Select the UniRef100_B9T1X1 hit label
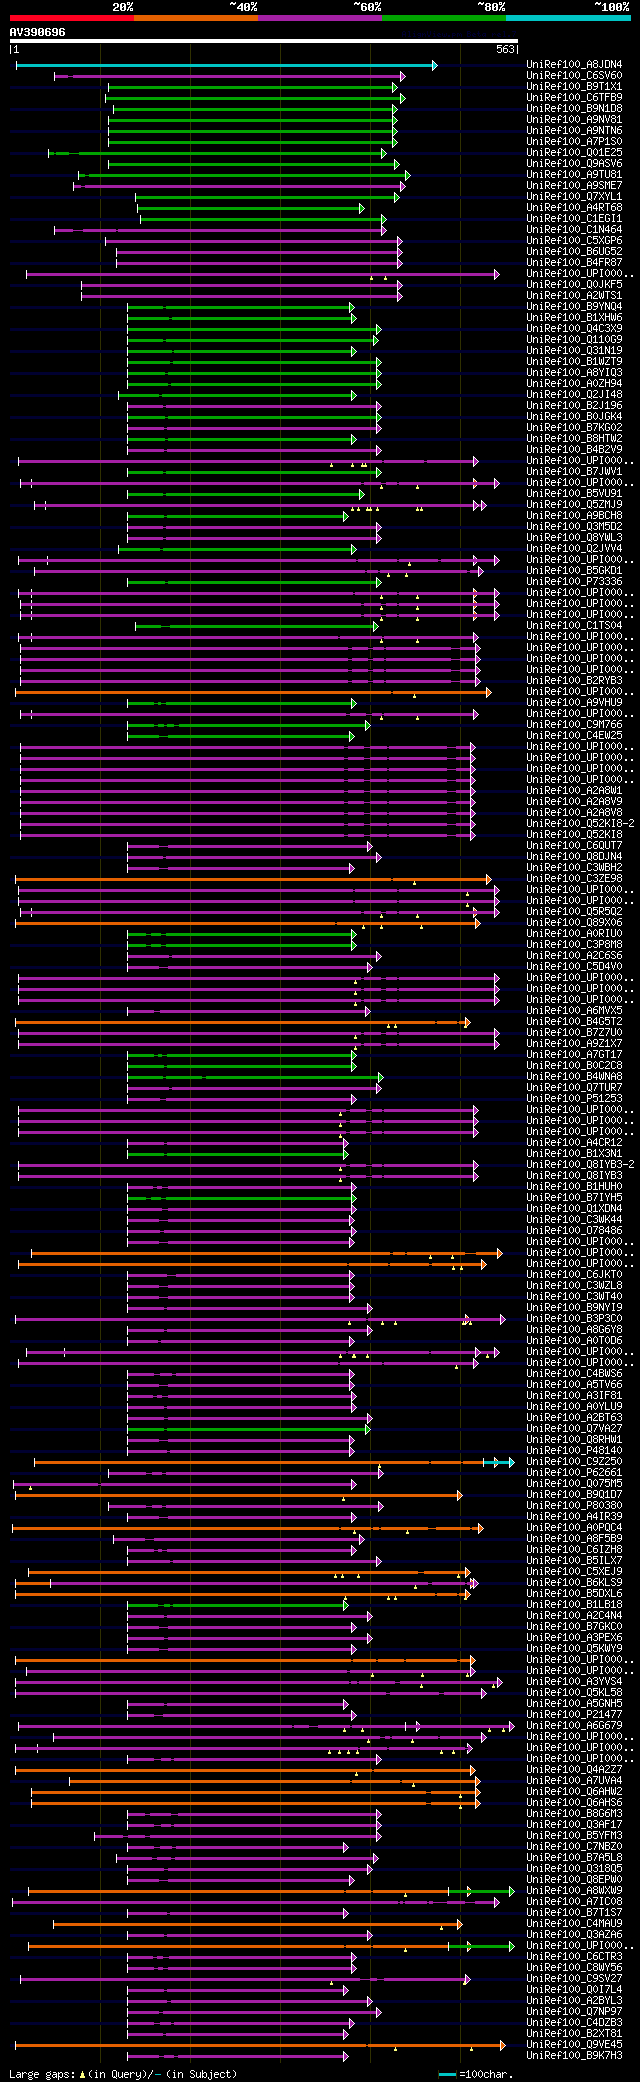The image size is (640, 2082). coord(574,87)
